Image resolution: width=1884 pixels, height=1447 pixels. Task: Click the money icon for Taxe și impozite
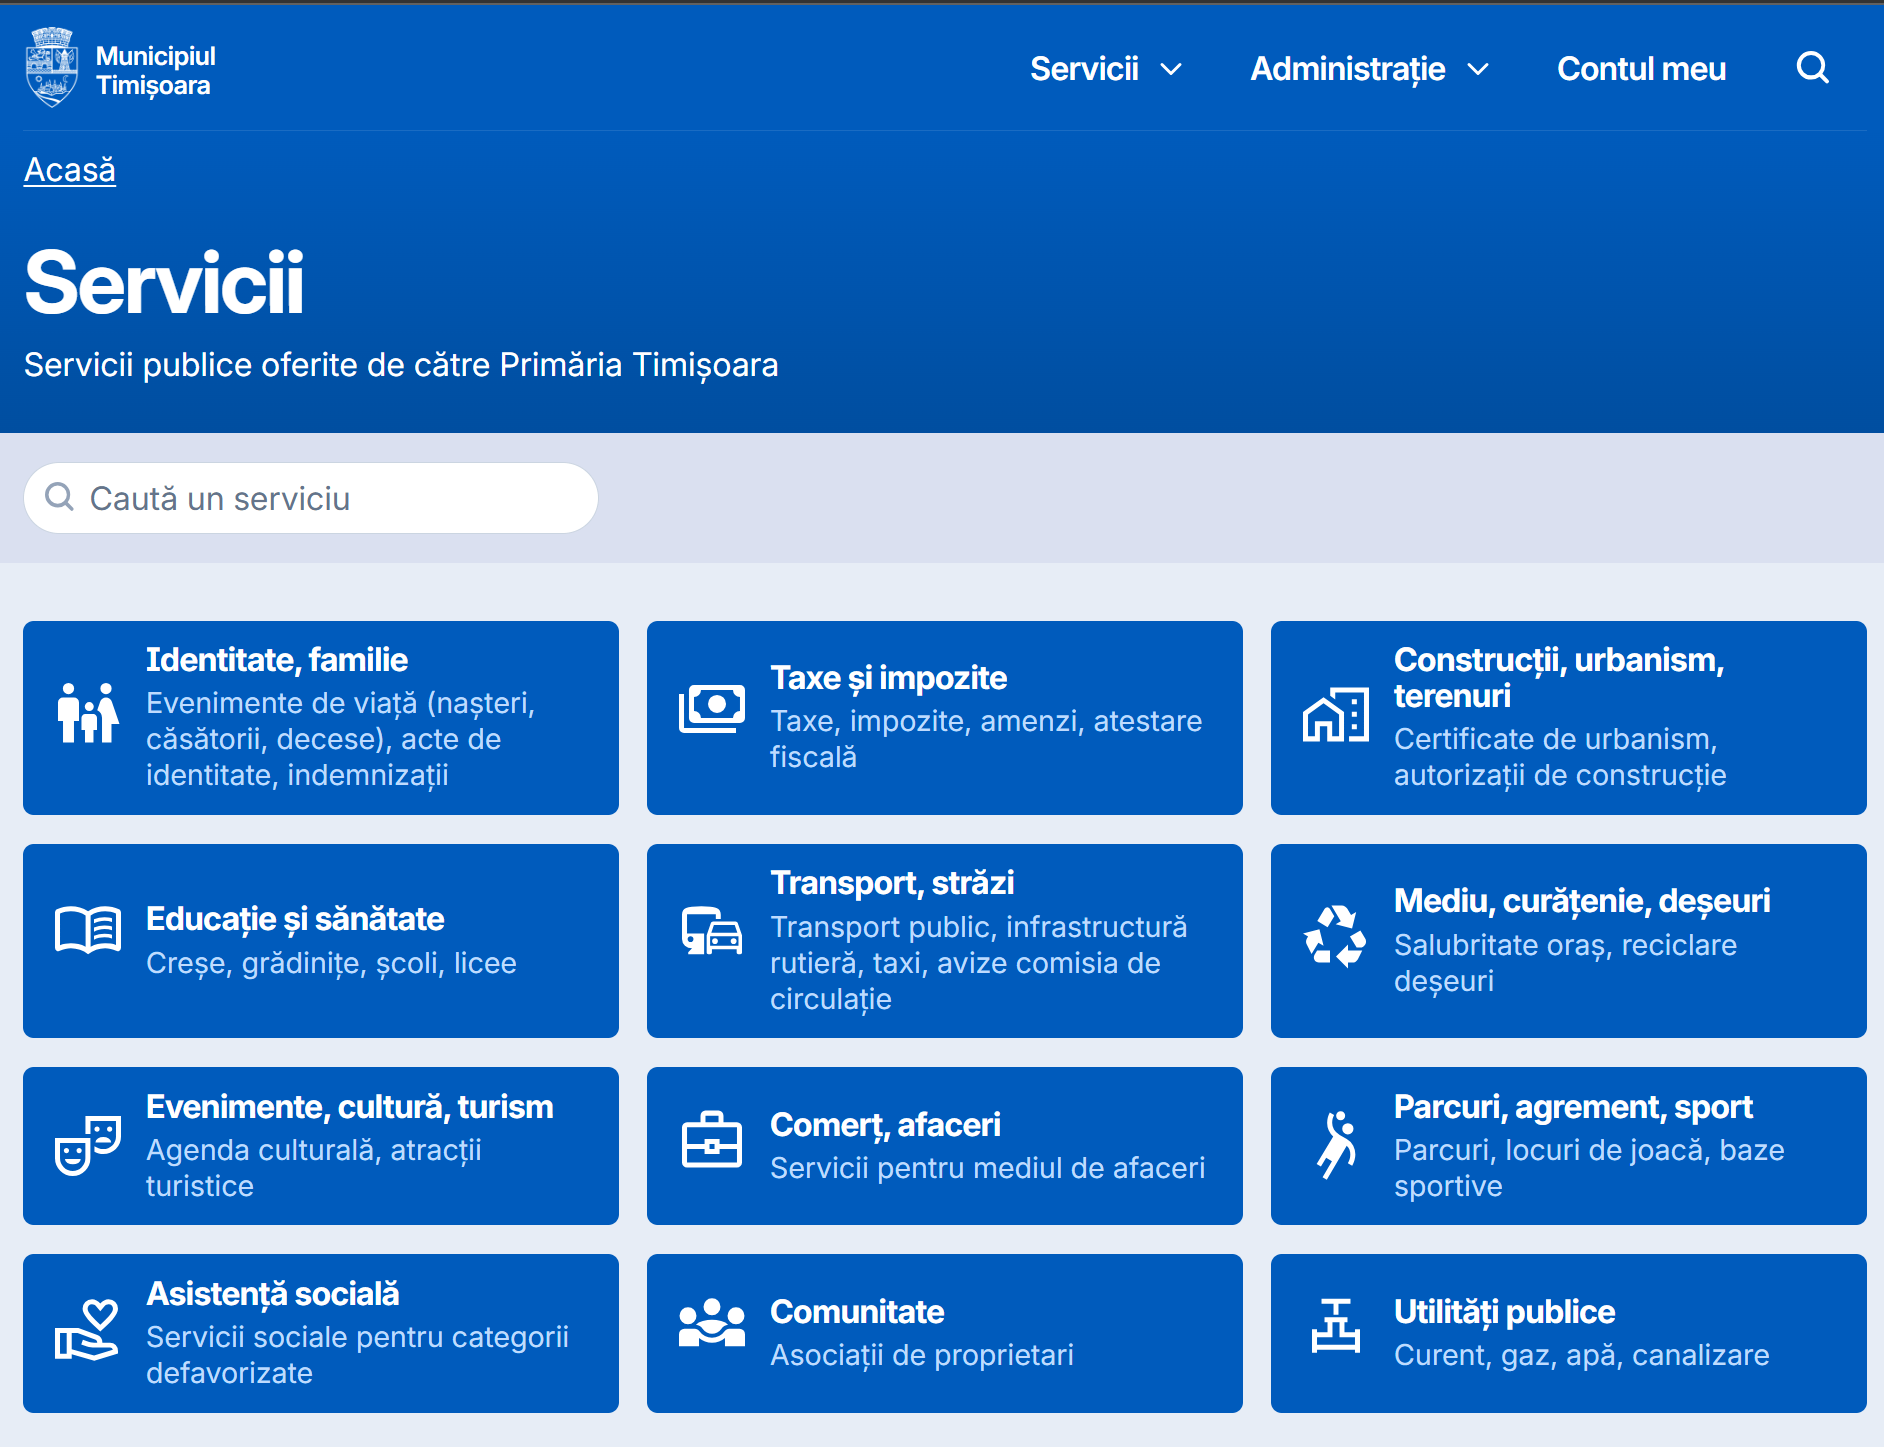[712, 709]
